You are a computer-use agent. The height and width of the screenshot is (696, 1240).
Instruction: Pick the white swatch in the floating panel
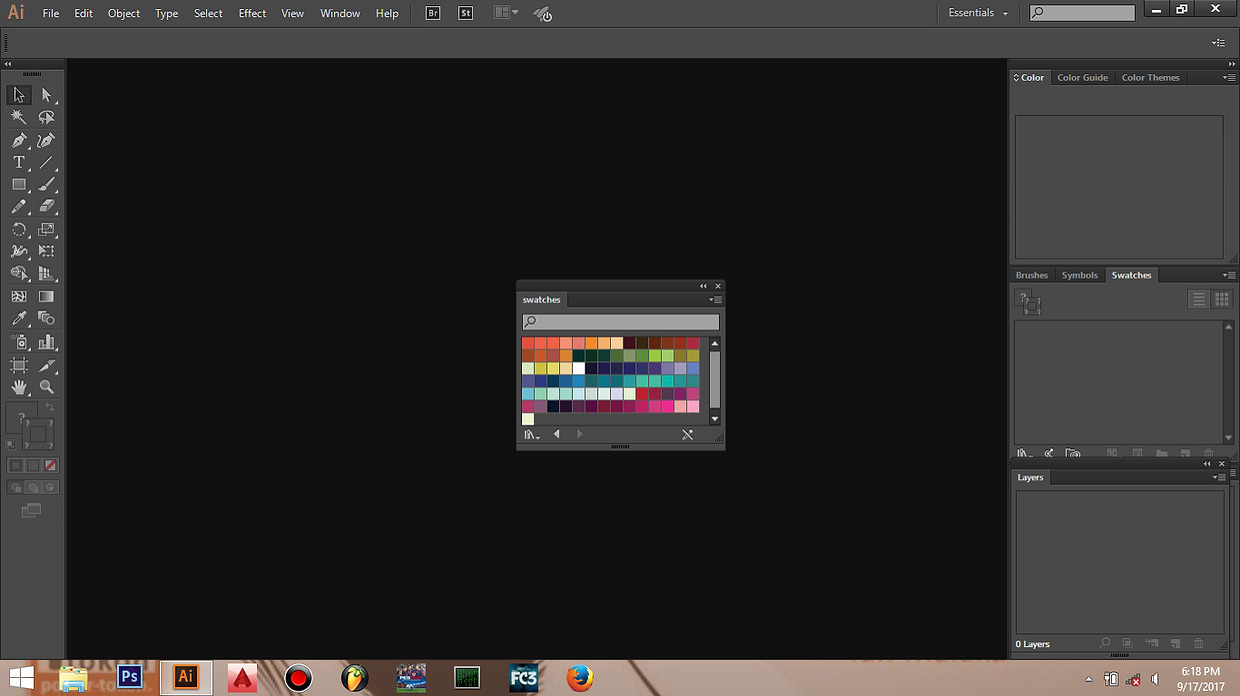click(x=579, y=368)
